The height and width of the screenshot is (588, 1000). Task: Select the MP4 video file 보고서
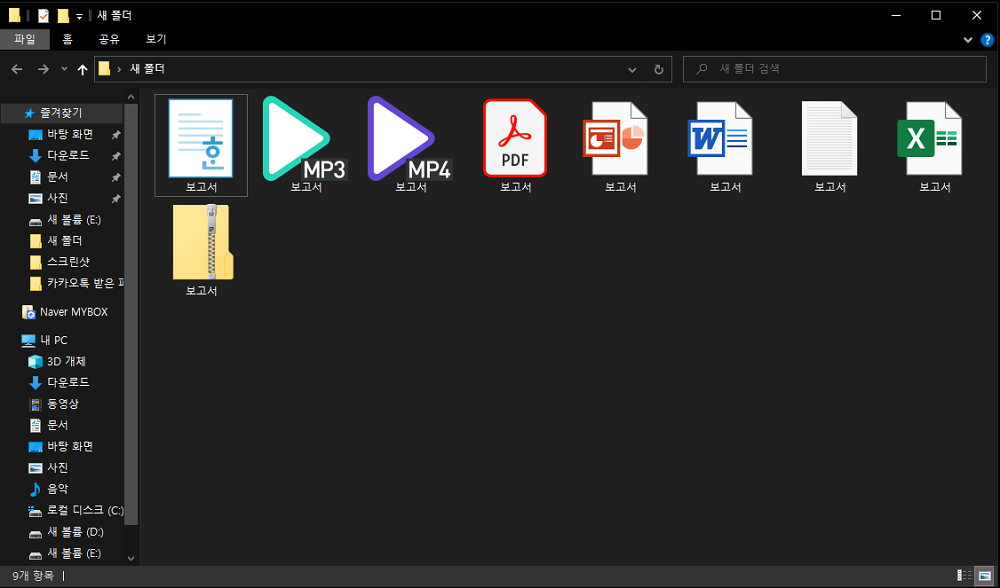pos(410,145)
